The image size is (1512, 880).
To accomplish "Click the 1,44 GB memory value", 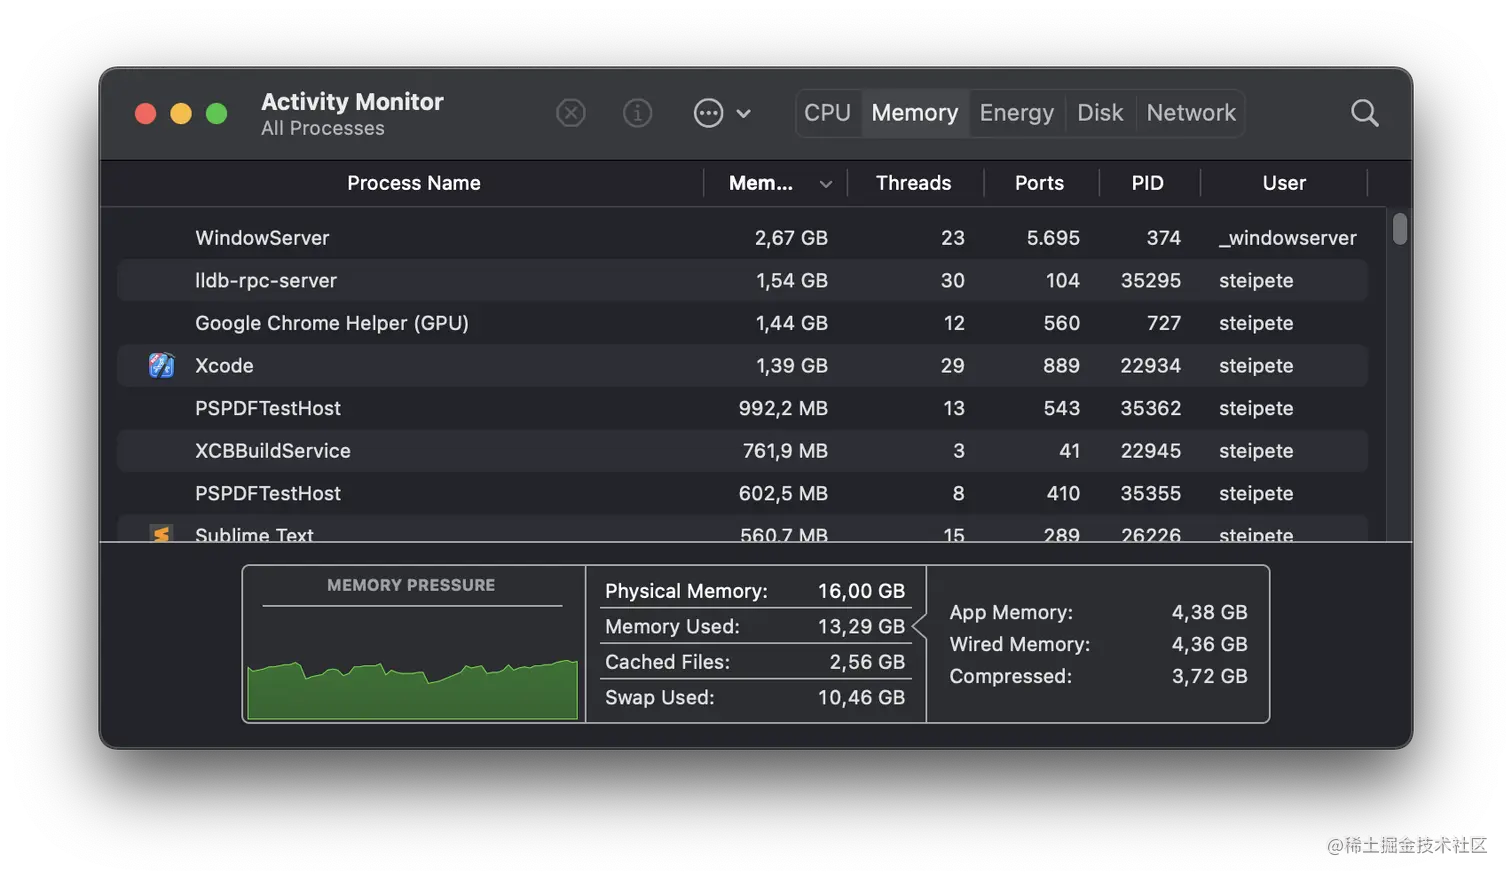I will [792, 323].
